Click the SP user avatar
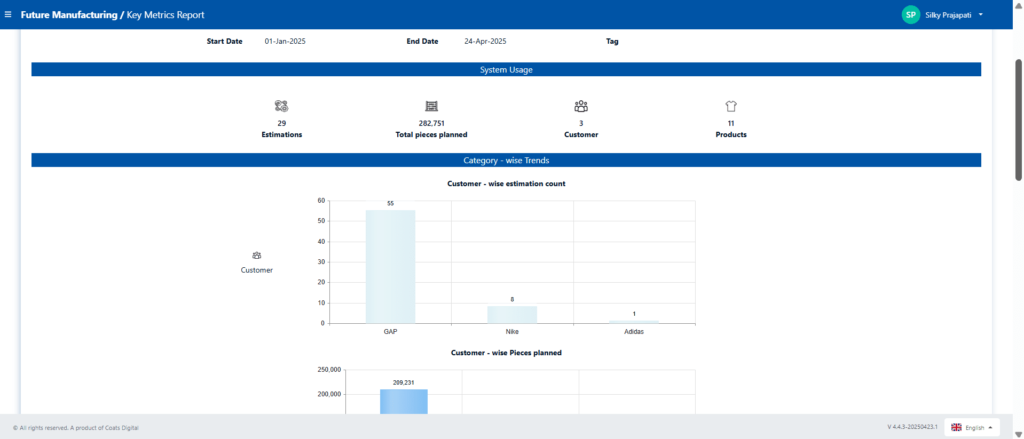The image size is (1024, 439). [910, 15]
